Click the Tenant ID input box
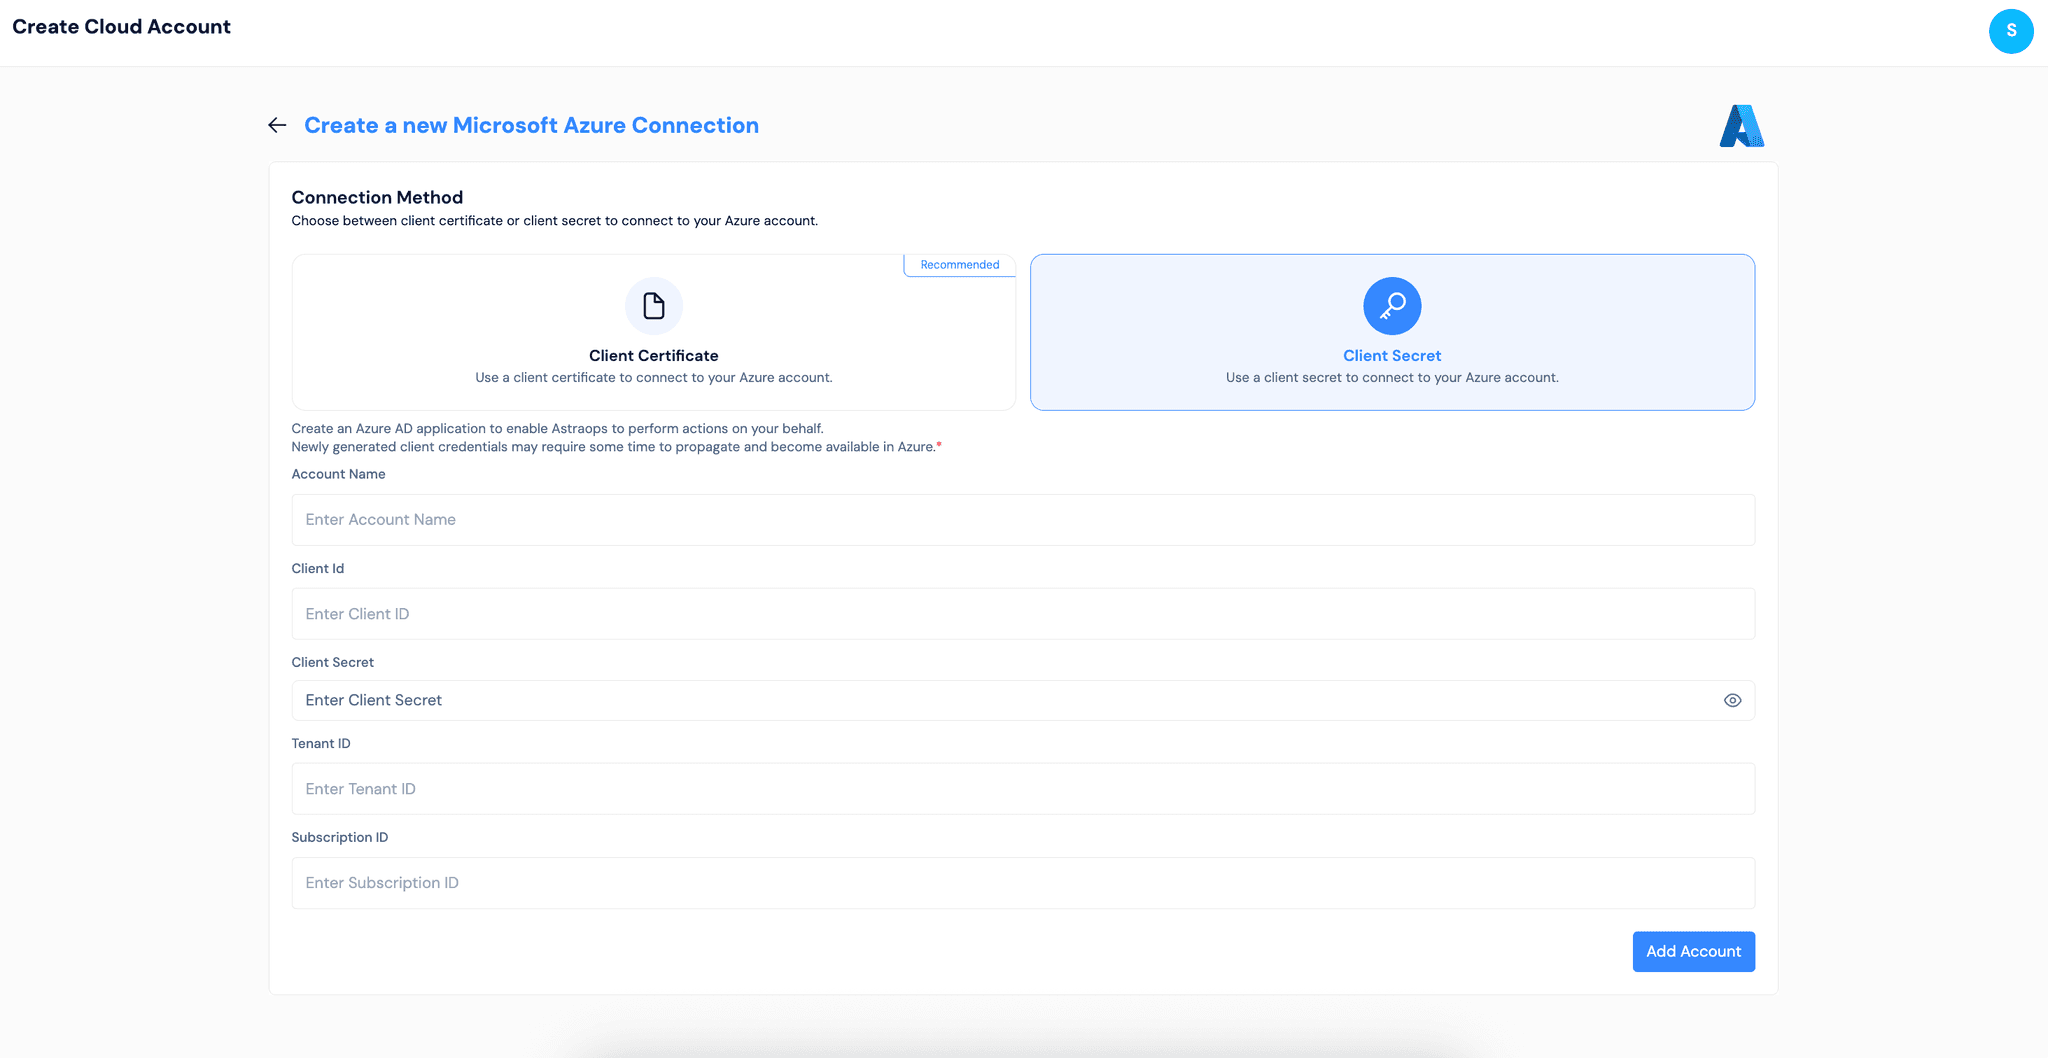This screenshot has width=2048, height=1058. coord(1023,788)
